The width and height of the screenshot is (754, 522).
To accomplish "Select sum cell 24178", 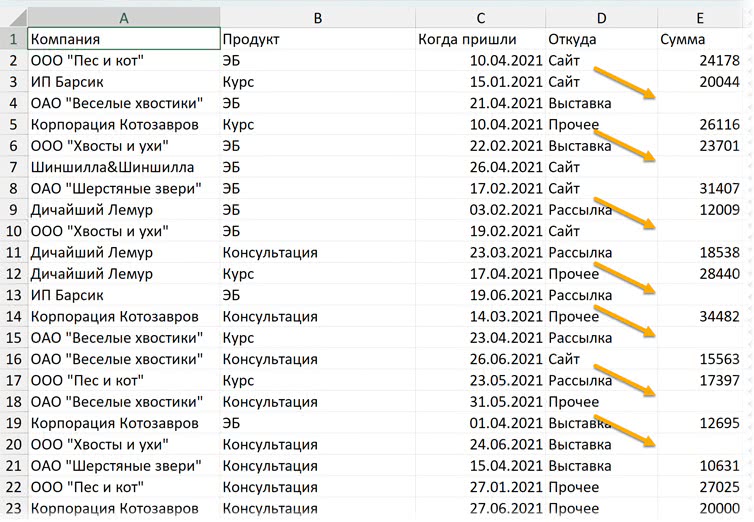I will point(700,61).
